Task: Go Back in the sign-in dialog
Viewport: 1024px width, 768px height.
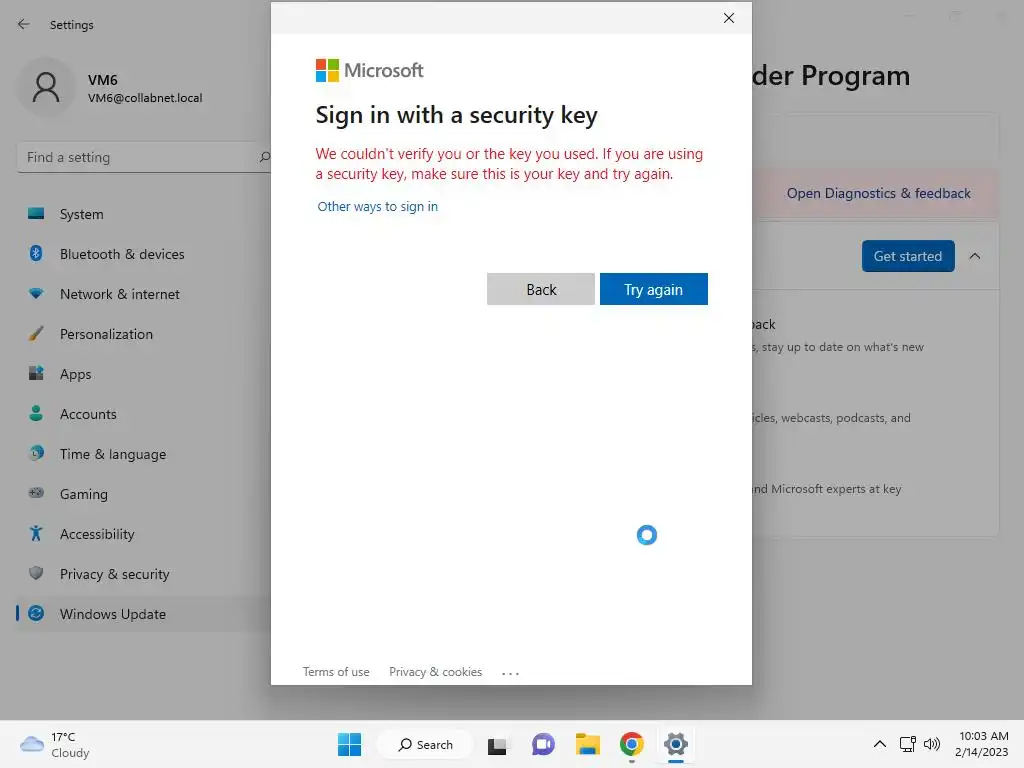Action: coord(541,289)
